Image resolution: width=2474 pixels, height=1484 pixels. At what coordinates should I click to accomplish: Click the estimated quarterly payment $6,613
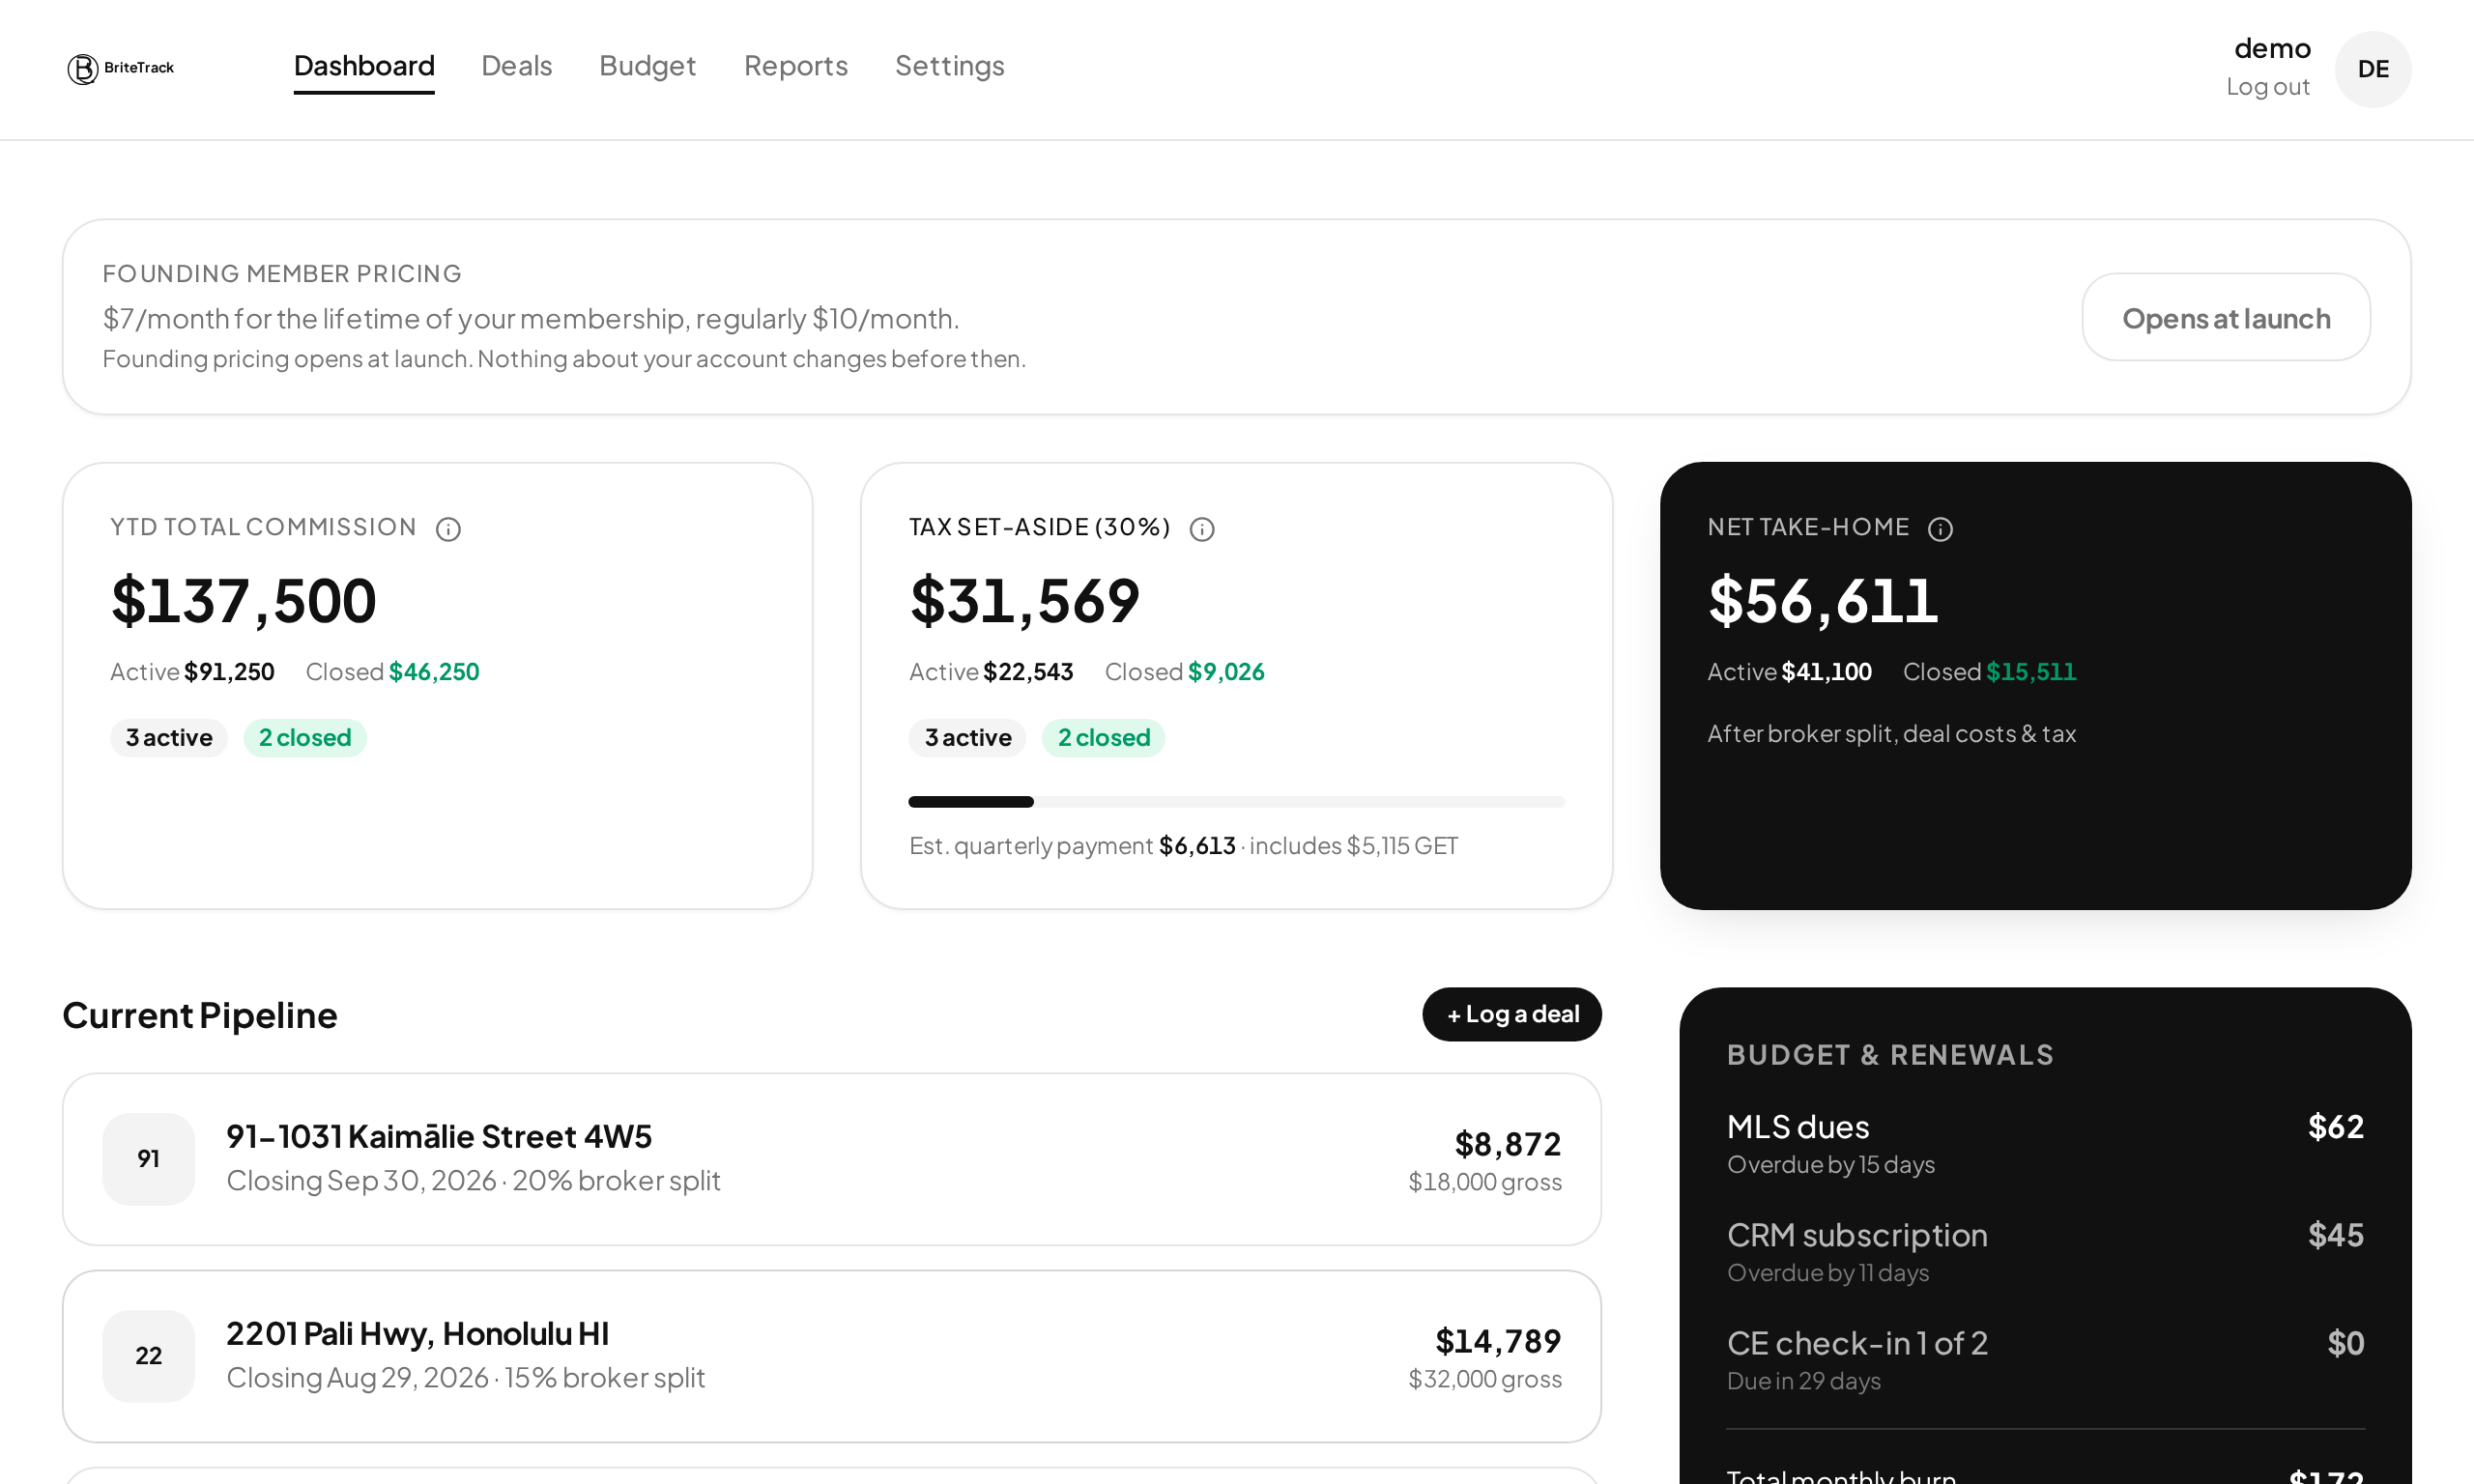[x=1197, y=846]
